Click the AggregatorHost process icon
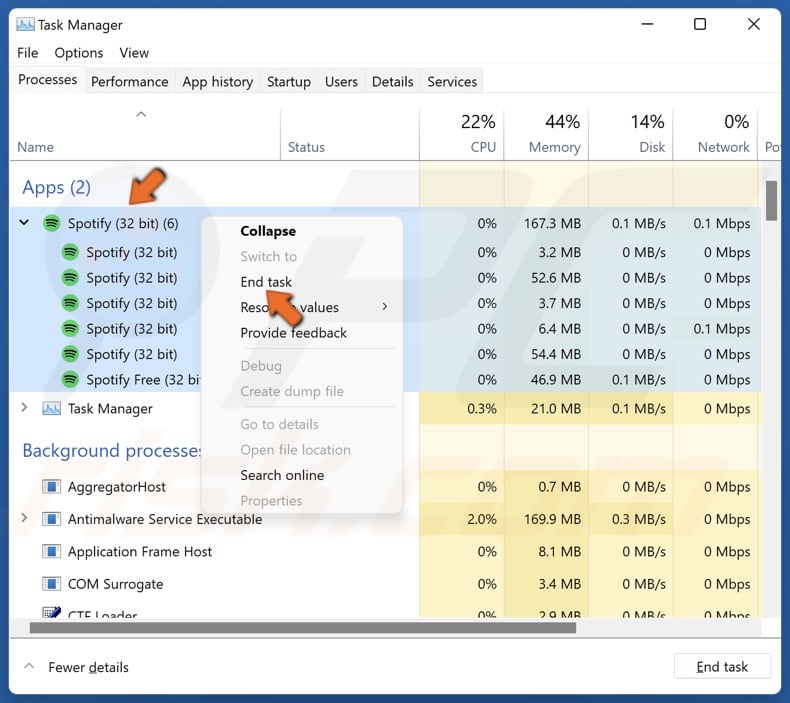 click(51, 486)
